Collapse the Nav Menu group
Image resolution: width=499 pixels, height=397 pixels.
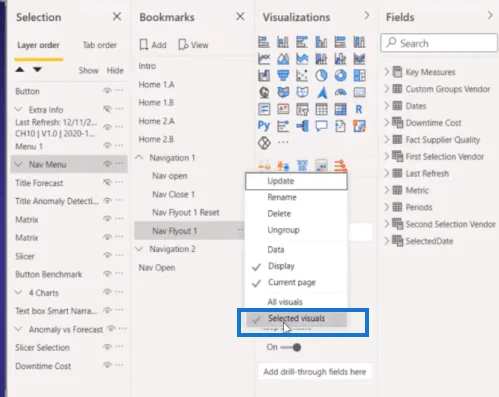19,164
